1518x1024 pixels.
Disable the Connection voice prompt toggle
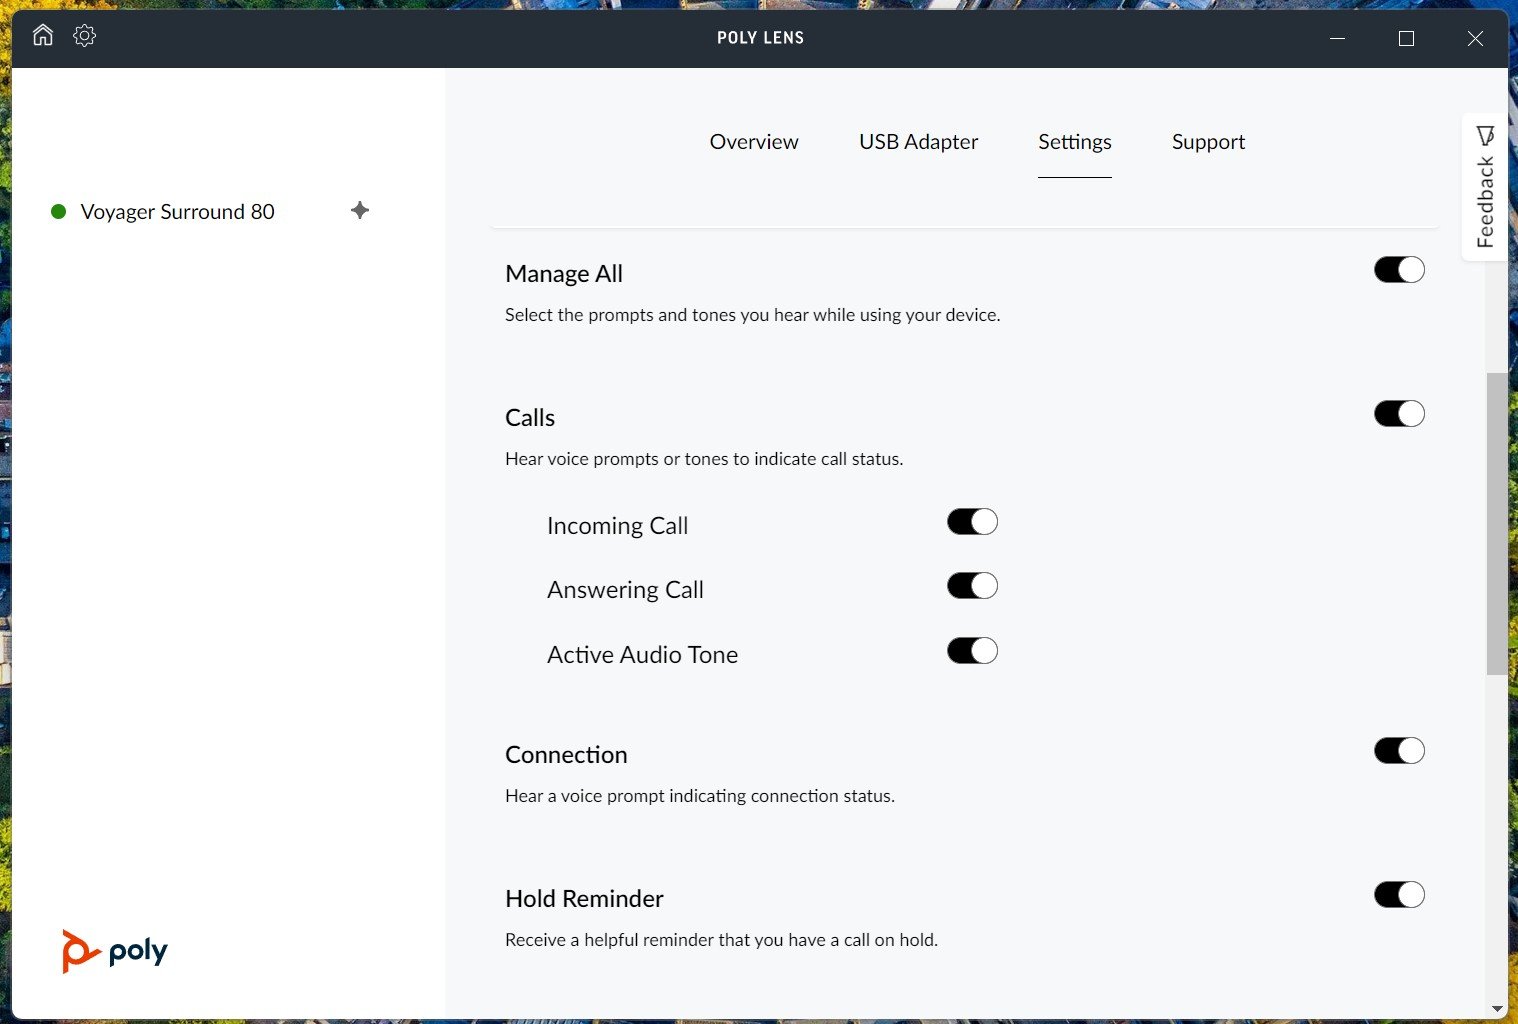point(1398,751)
